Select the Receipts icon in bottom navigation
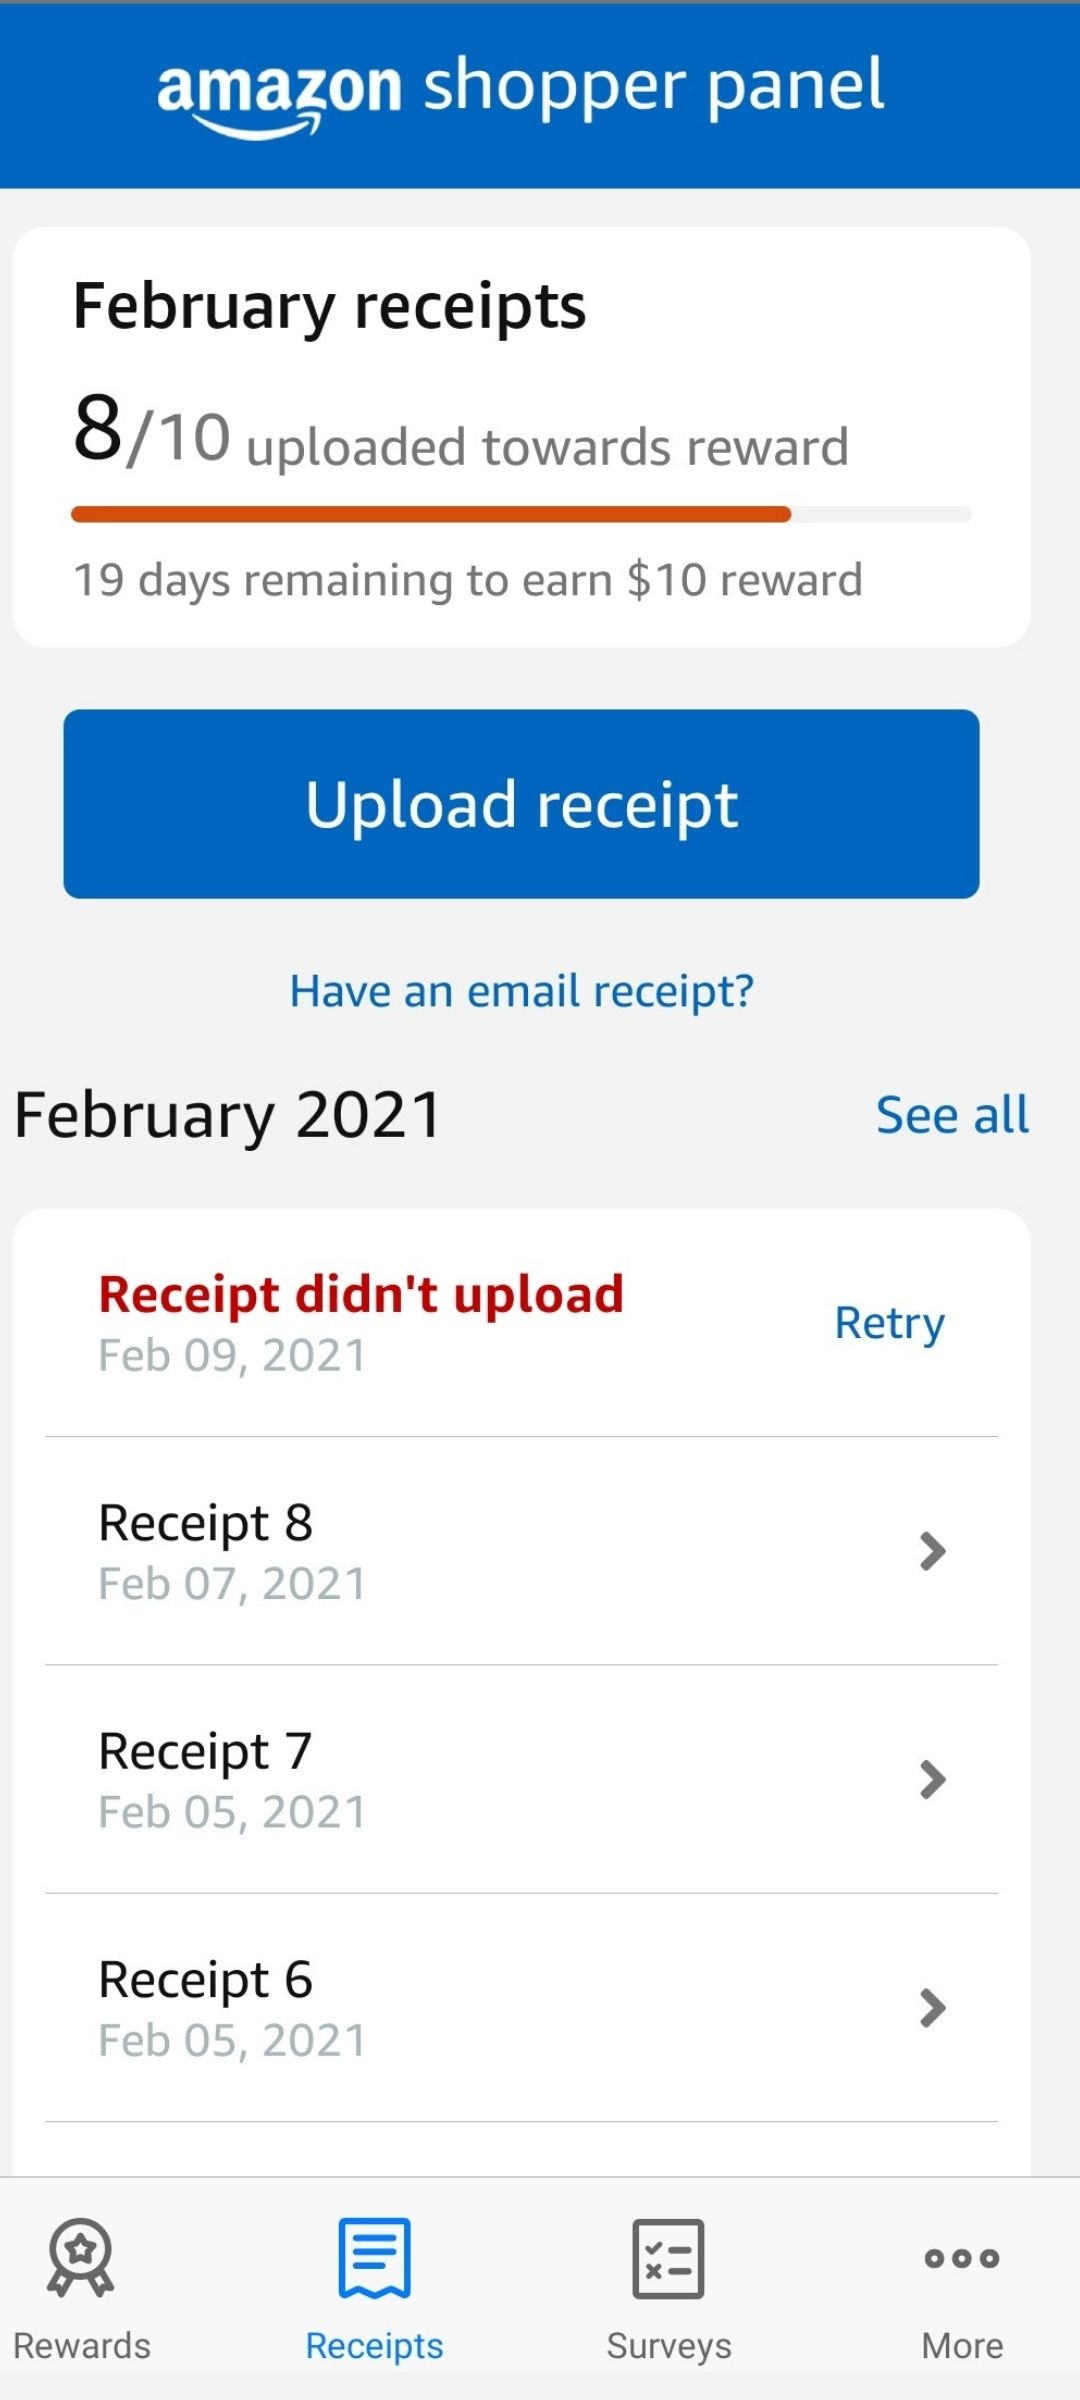 [374, 2258]
